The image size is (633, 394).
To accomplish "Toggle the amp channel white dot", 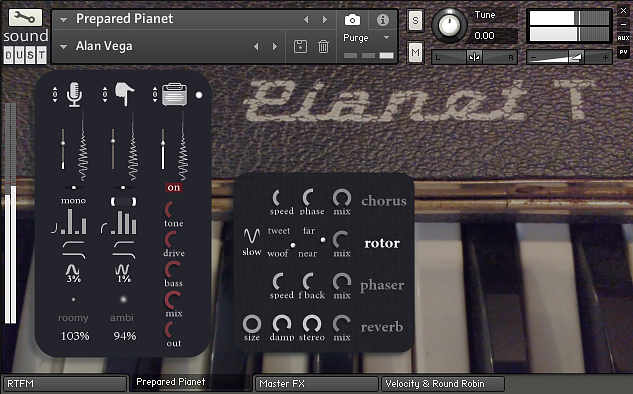I will (x=199, y=95).
